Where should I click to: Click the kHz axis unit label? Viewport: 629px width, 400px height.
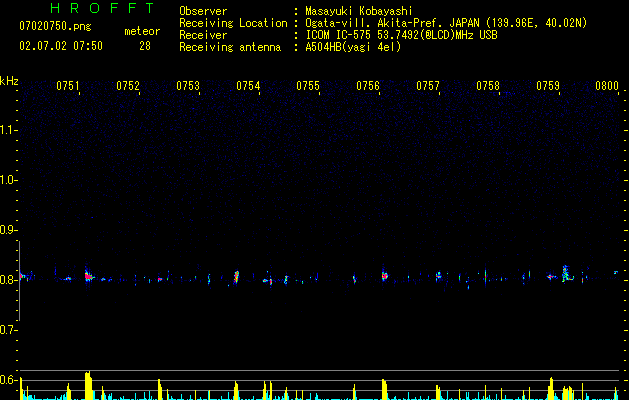[9, 81]
